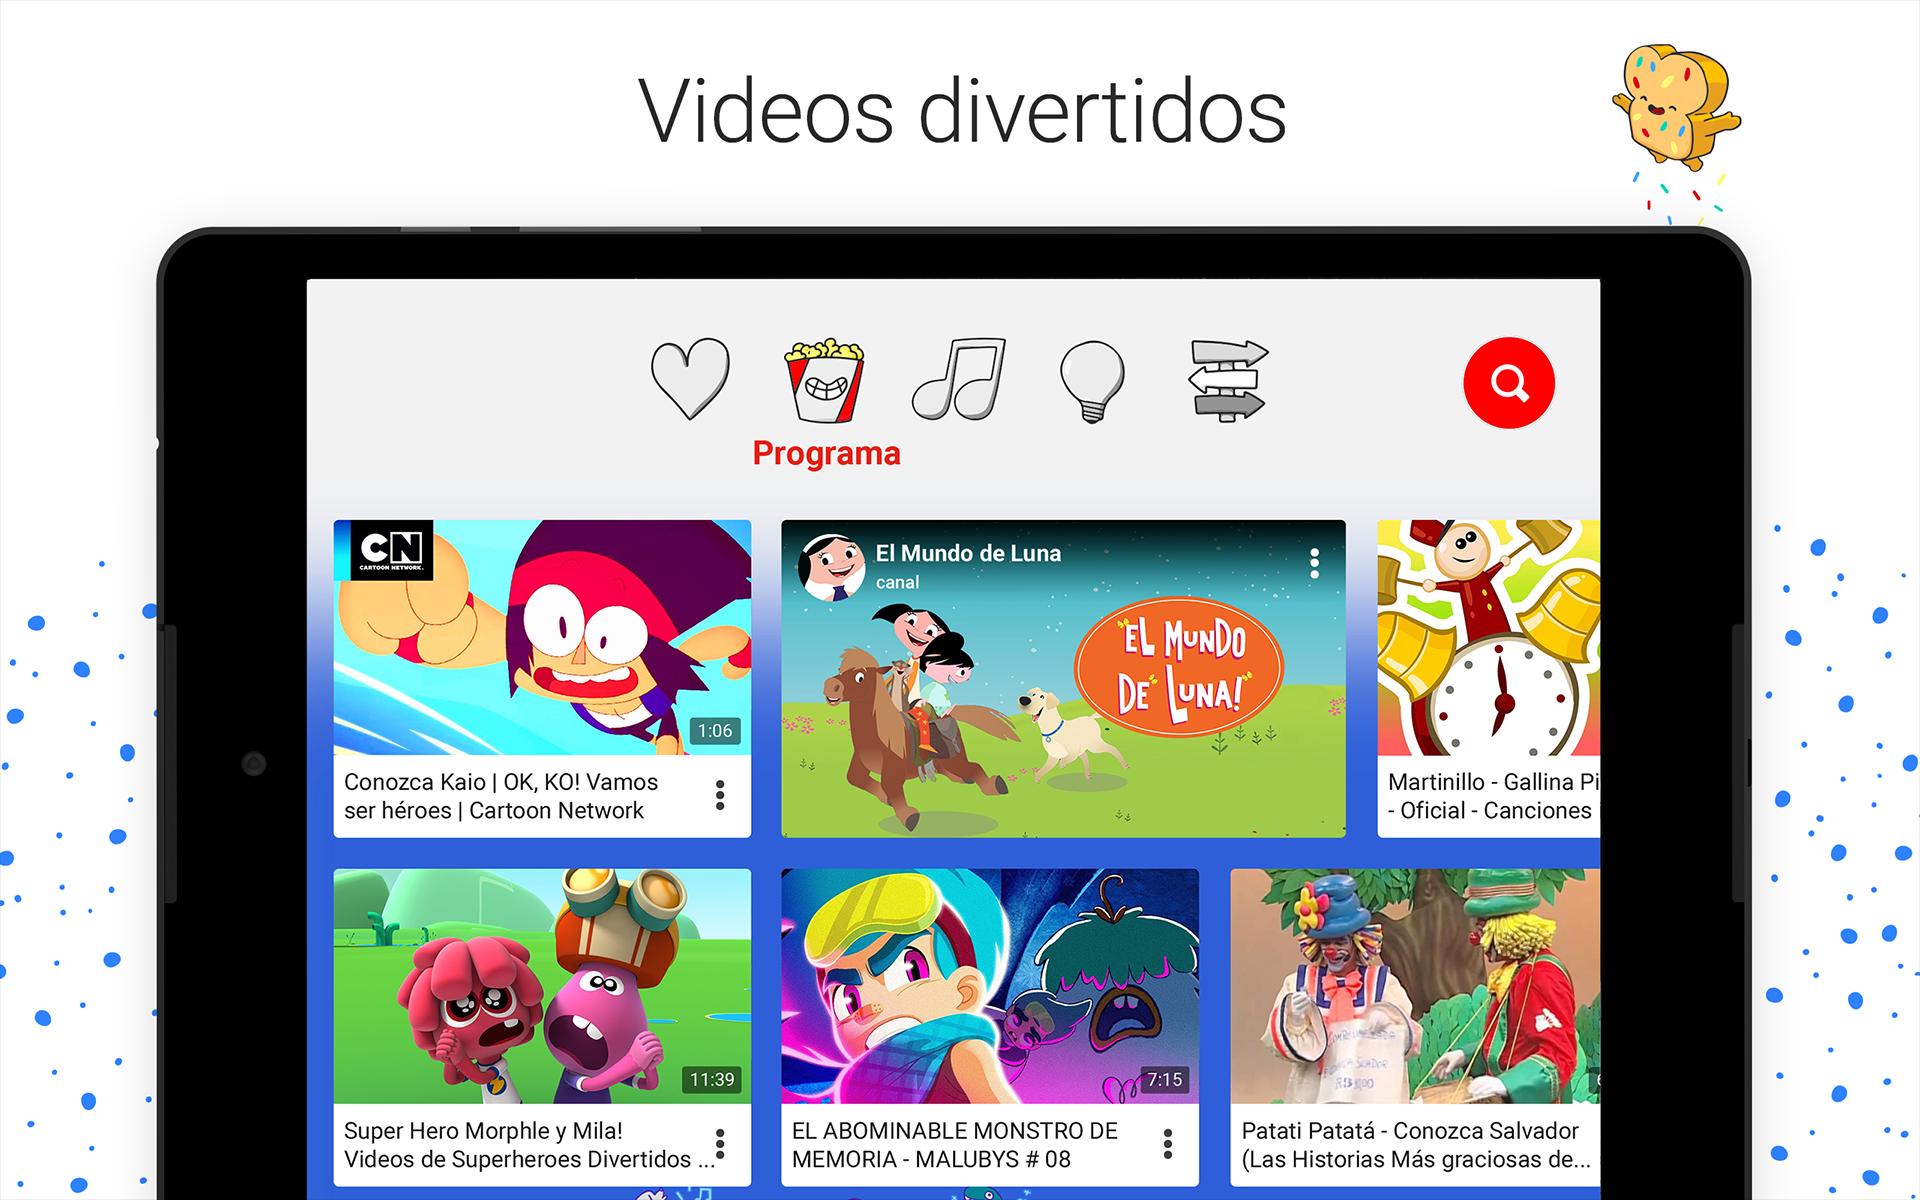This screenshot has width=1920, height=1200.
Task: Click the 7:15 duration badge
Action: tap(1164, 1080)
